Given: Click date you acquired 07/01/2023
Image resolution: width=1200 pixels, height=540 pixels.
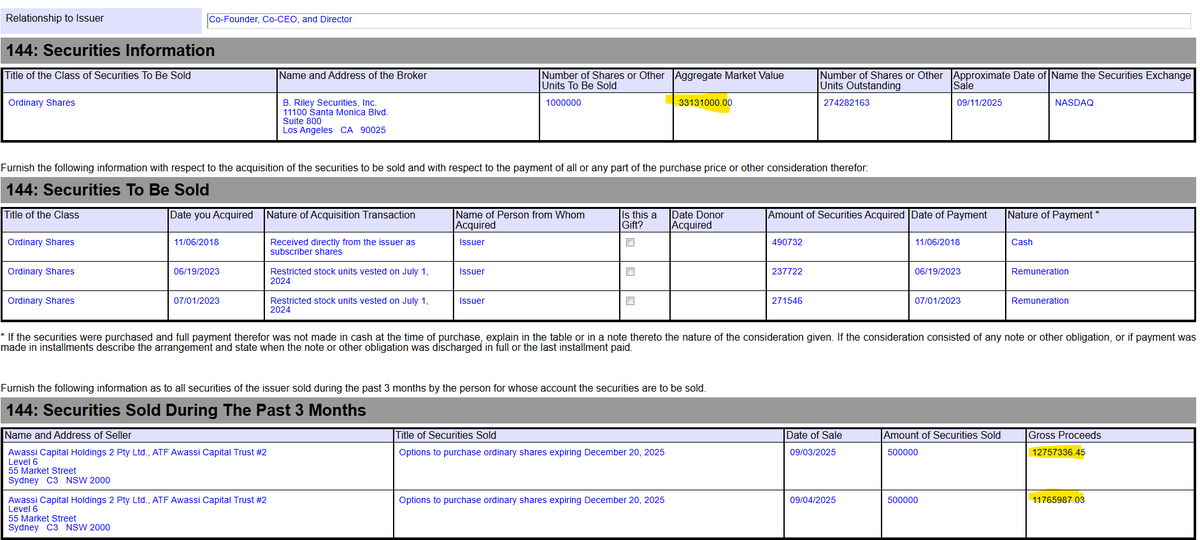Looking at the screenshot, I should [x=196, y=301].
